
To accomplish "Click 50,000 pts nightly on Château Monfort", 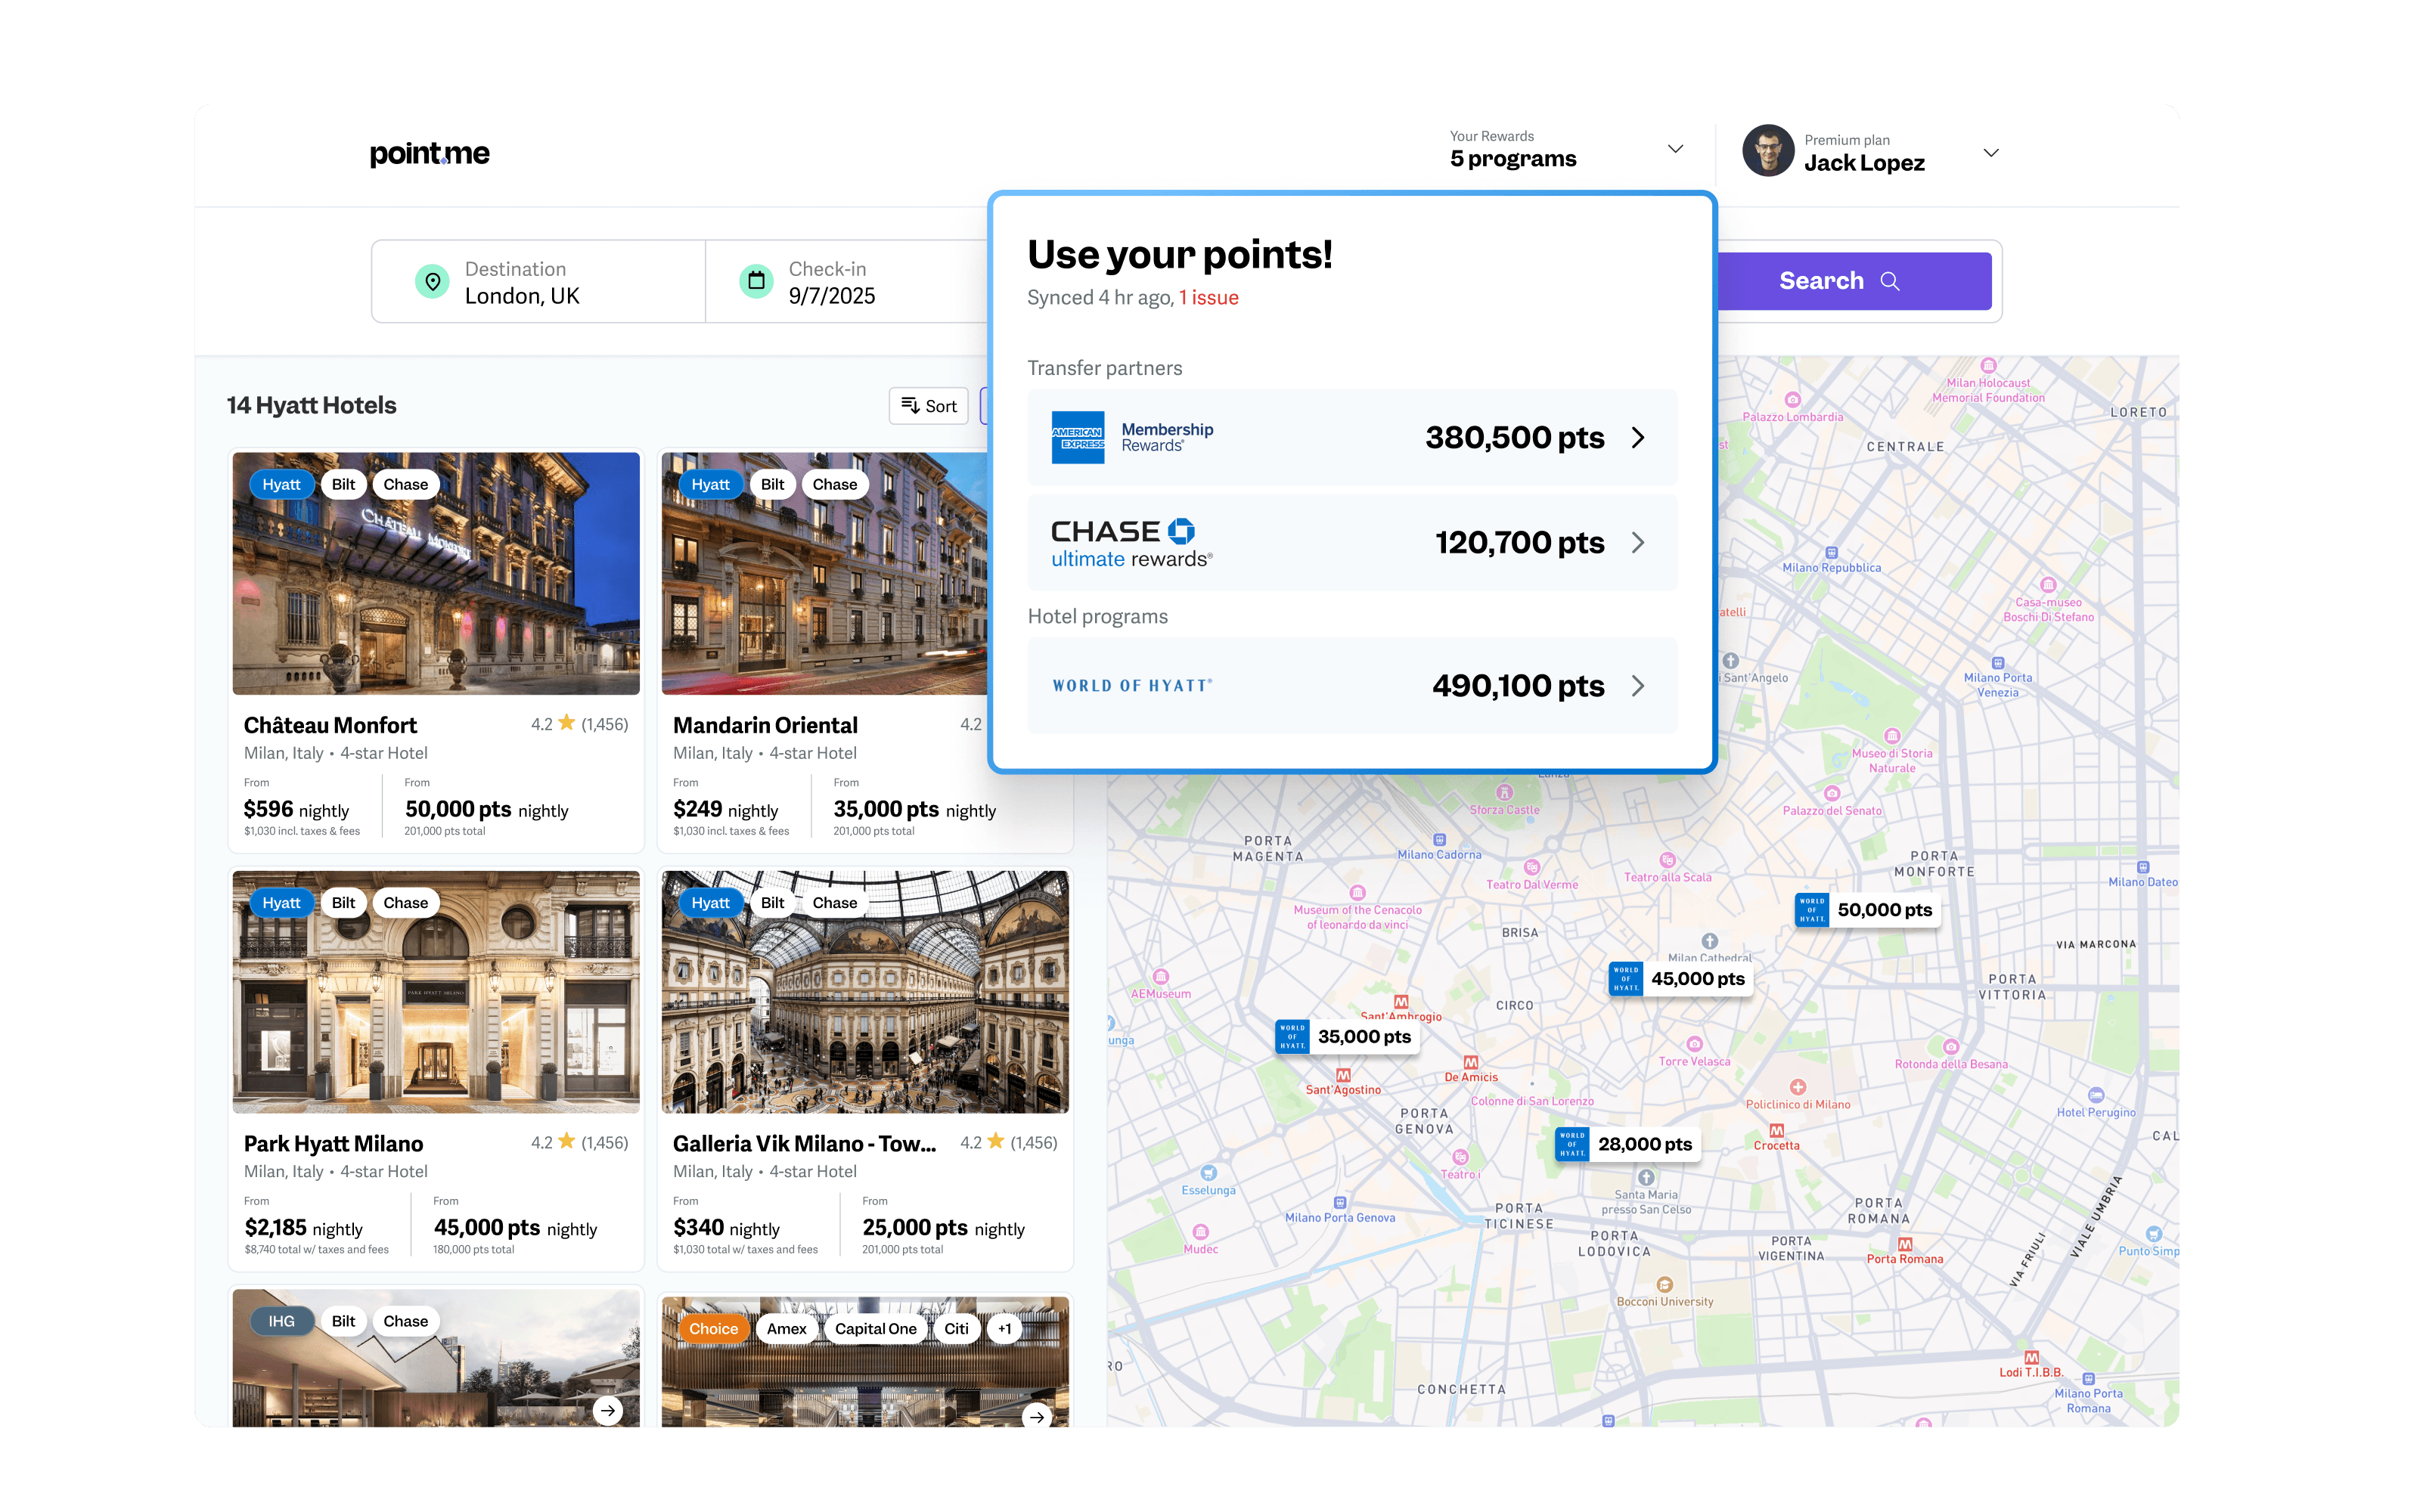I will 486,809.
